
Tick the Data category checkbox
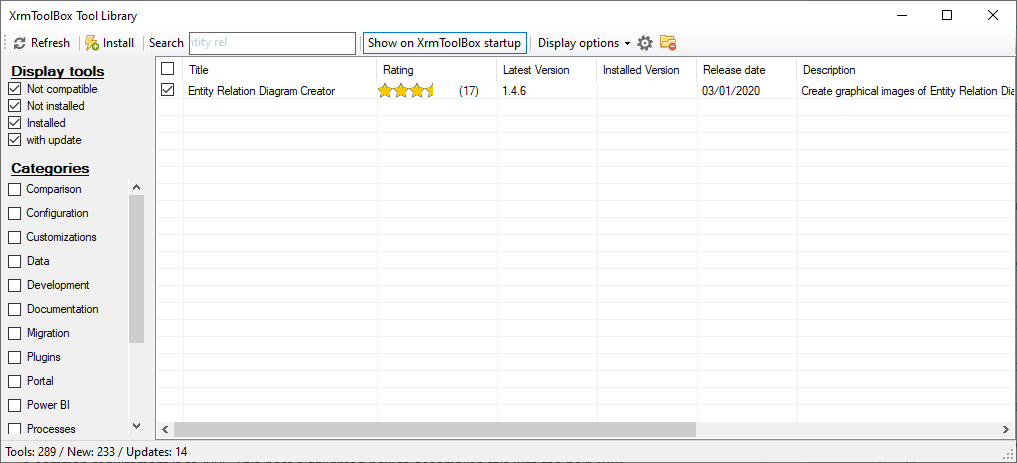tap(14, 261)
